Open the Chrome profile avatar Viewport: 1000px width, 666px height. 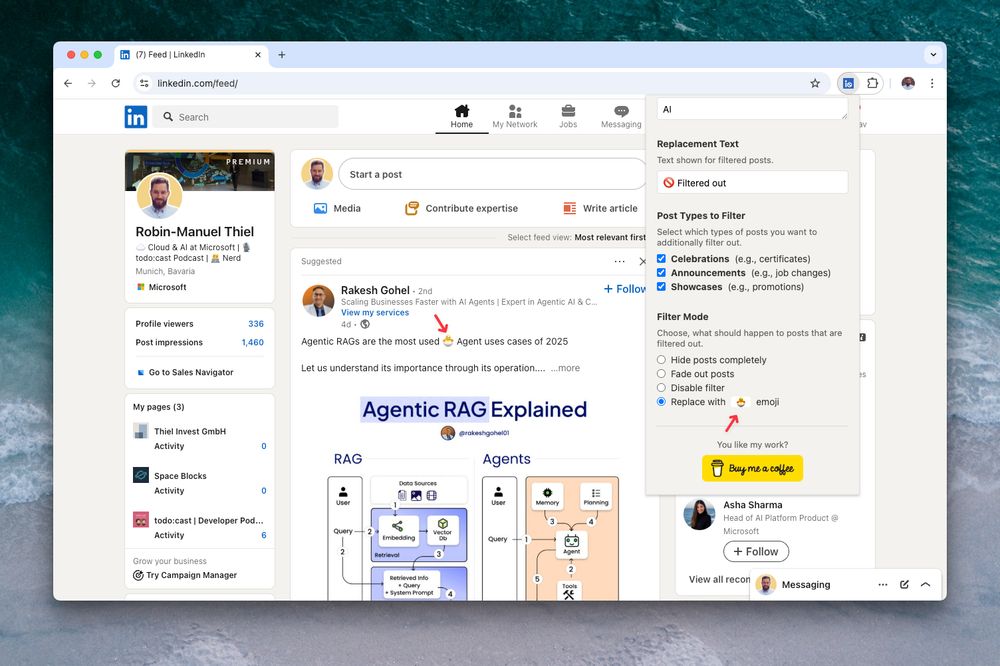(x=908, y=83)
